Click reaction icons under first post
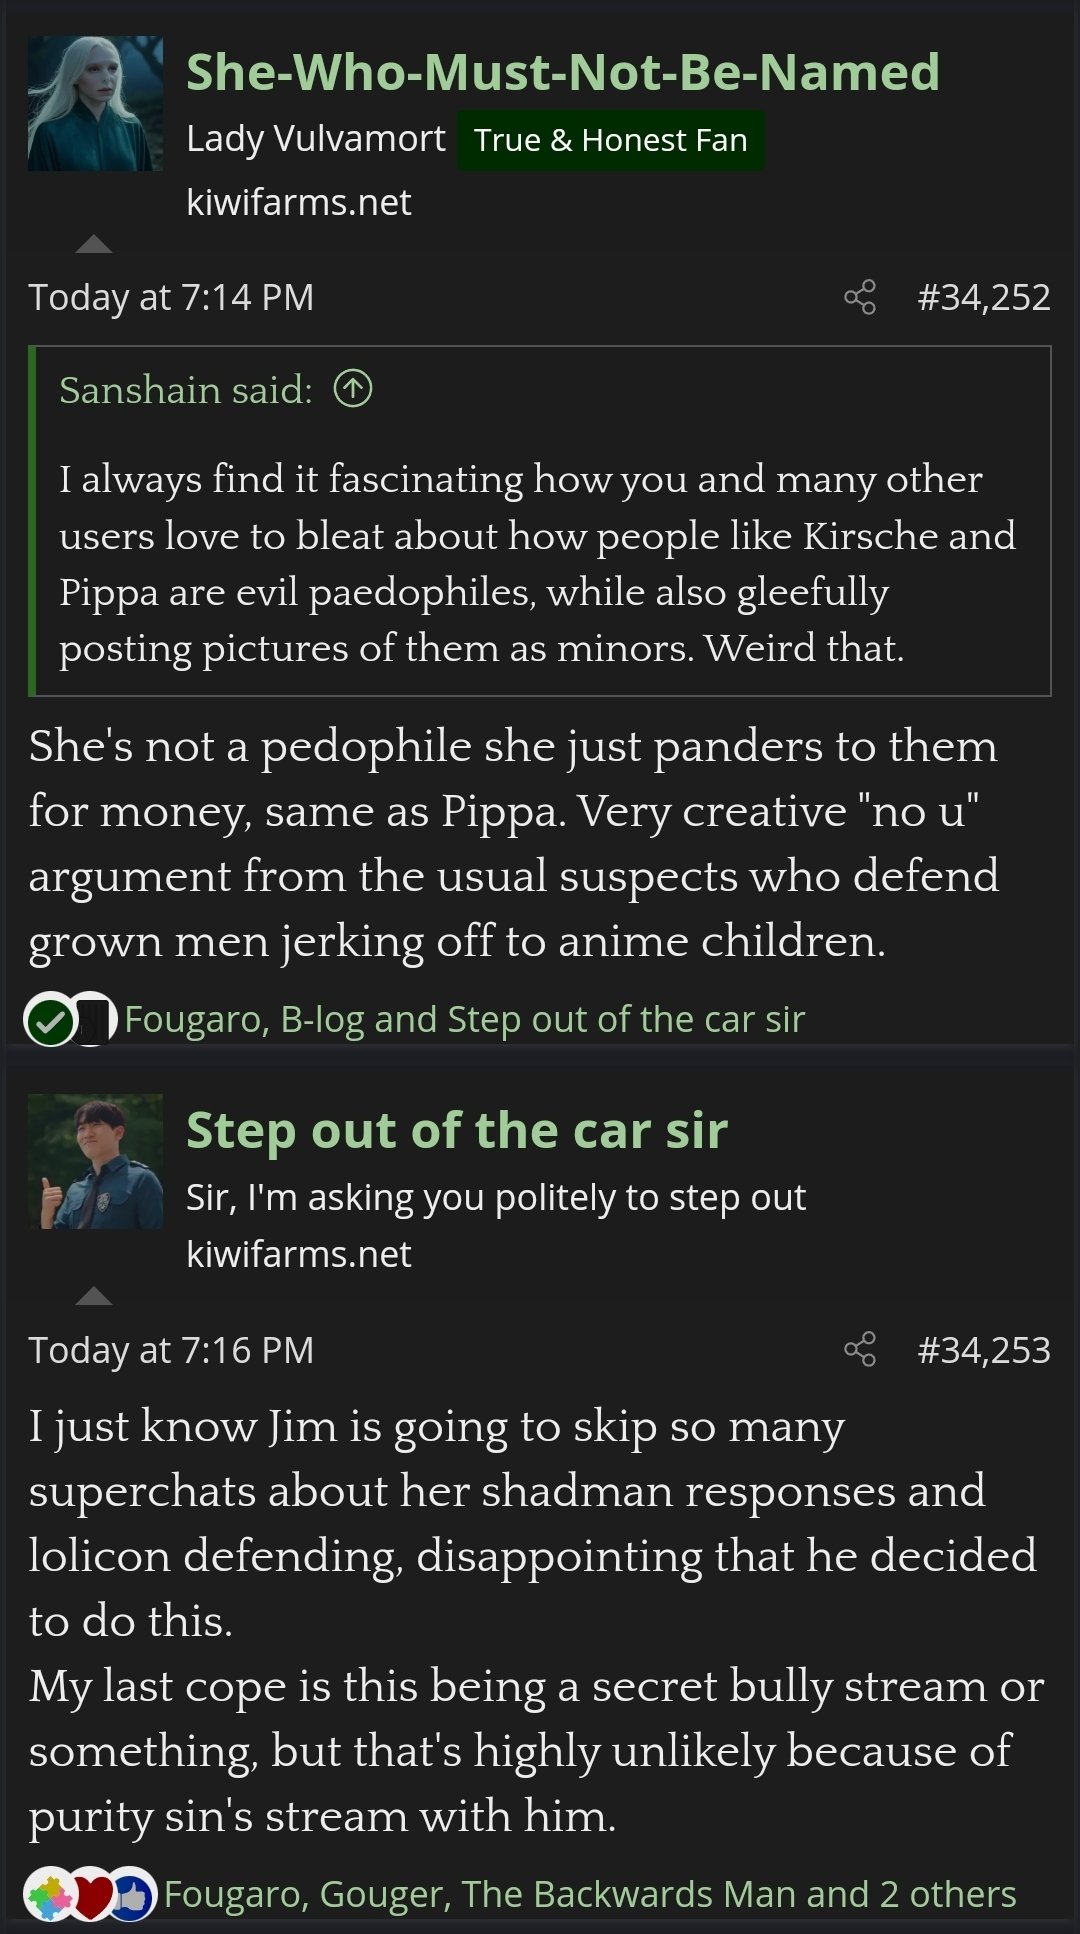1080x1934 pixels. pyautogui.click(x=70, y=1020)
